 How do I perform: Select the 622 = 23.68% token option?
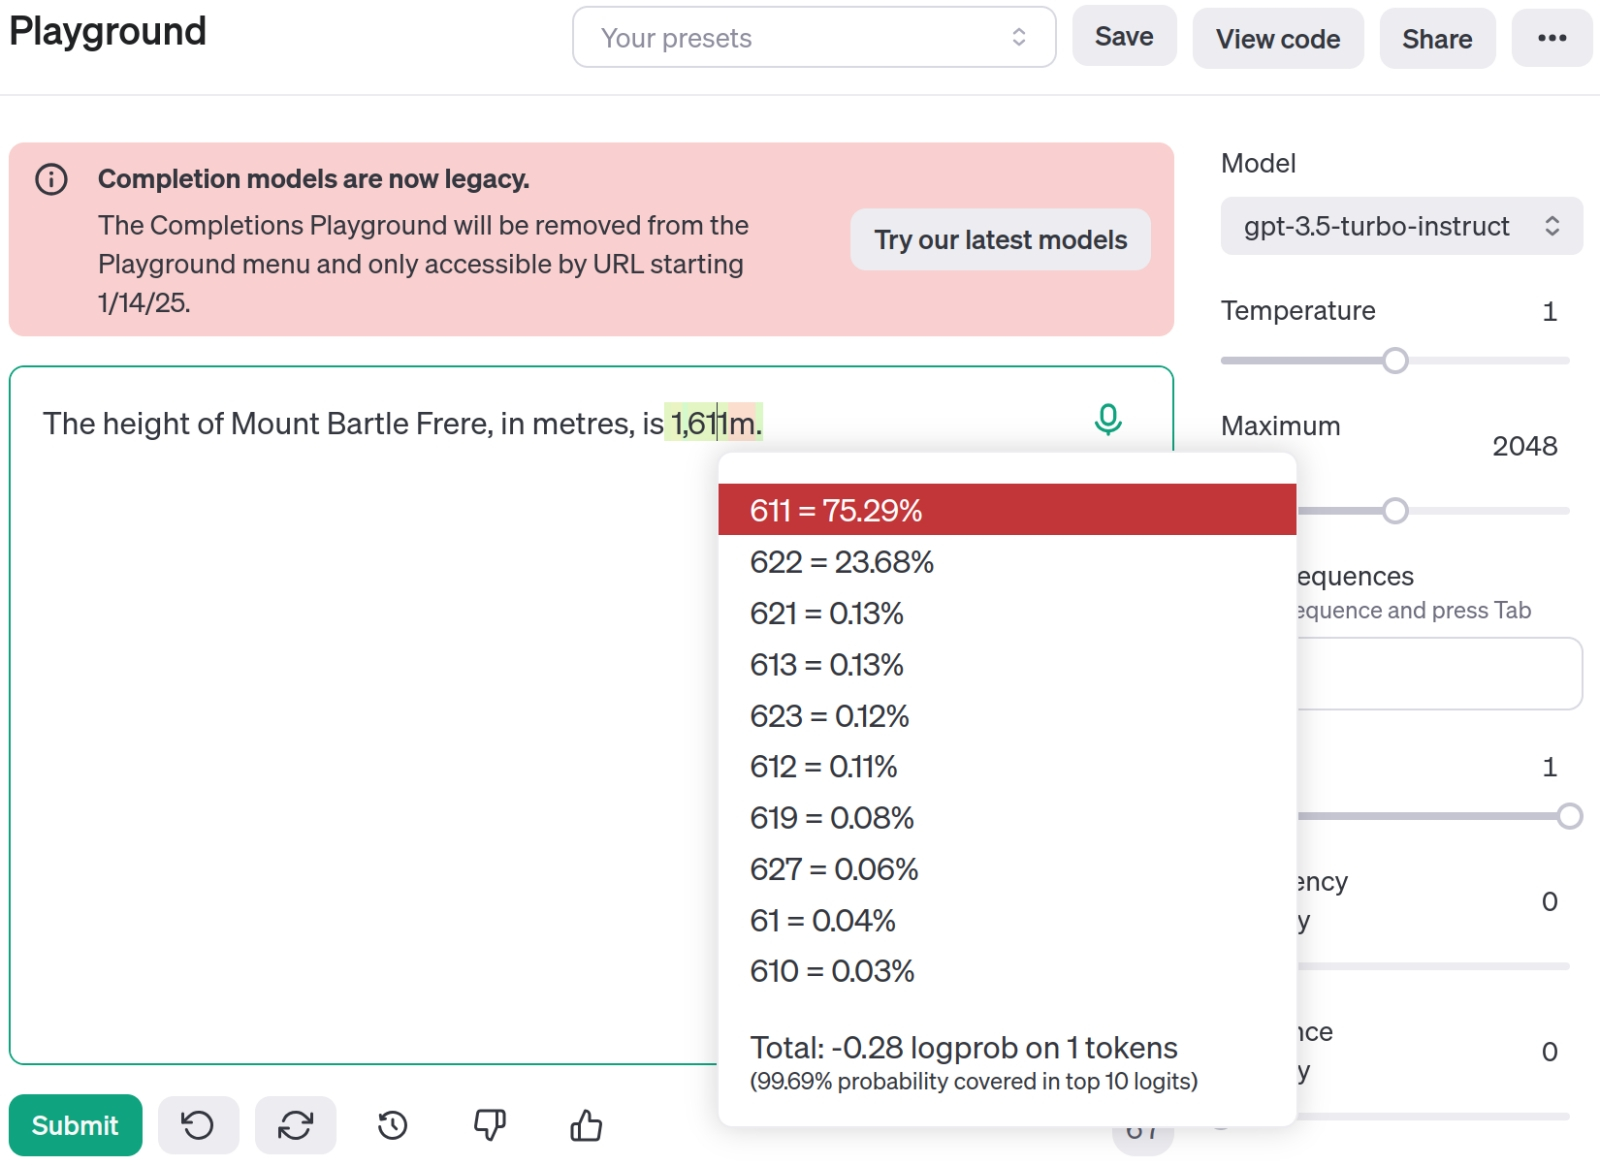[1006, 562]
